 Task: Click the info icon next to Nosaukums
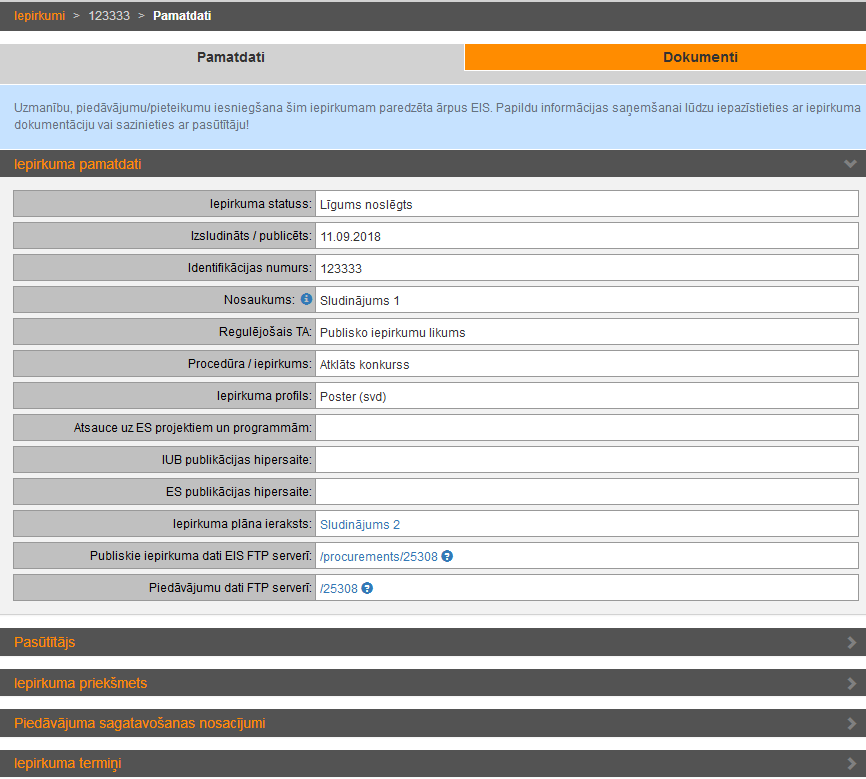tap(306, 299)
